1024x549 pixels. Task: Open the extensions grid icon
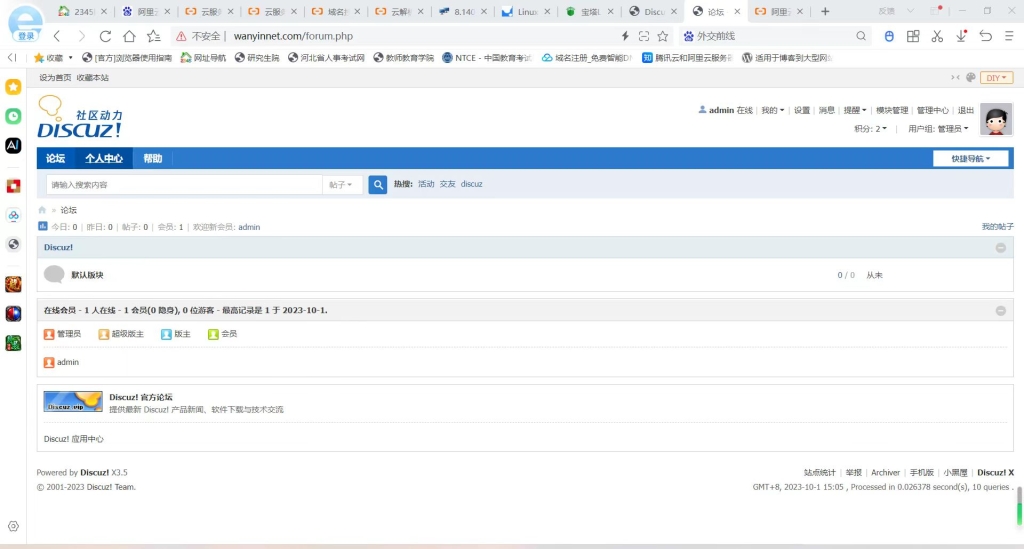[913, 36]
